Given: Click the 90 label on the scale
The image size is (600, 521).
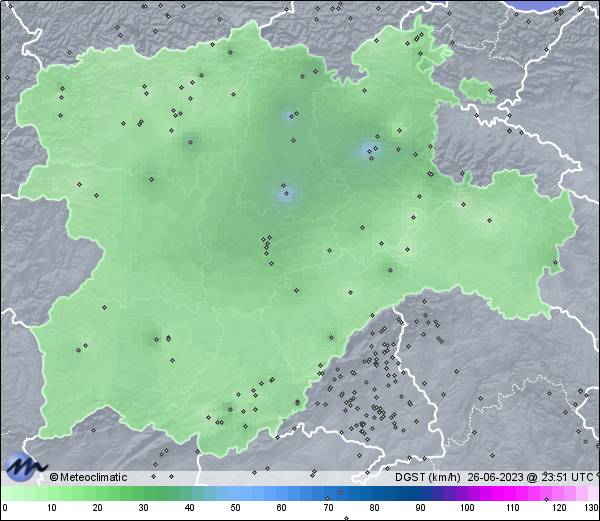Looking at the screenshot, I should pyautogui.click(x=420, y=508).
